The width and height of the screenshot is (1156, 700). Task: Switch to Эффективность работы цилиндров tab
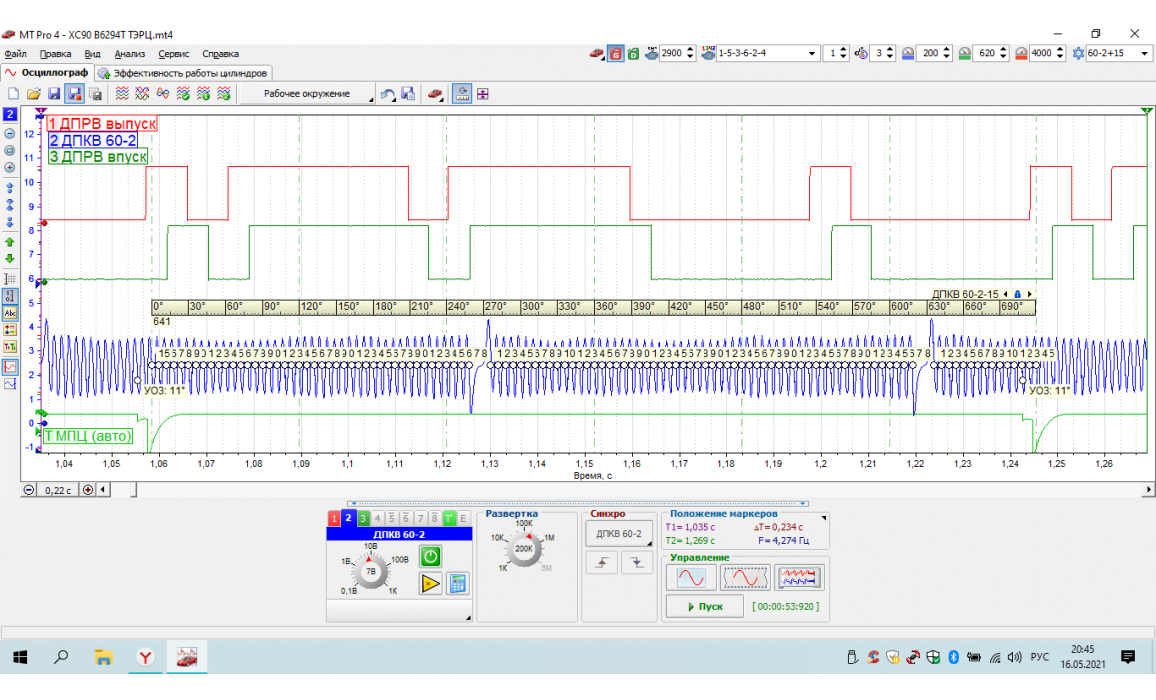183,73
